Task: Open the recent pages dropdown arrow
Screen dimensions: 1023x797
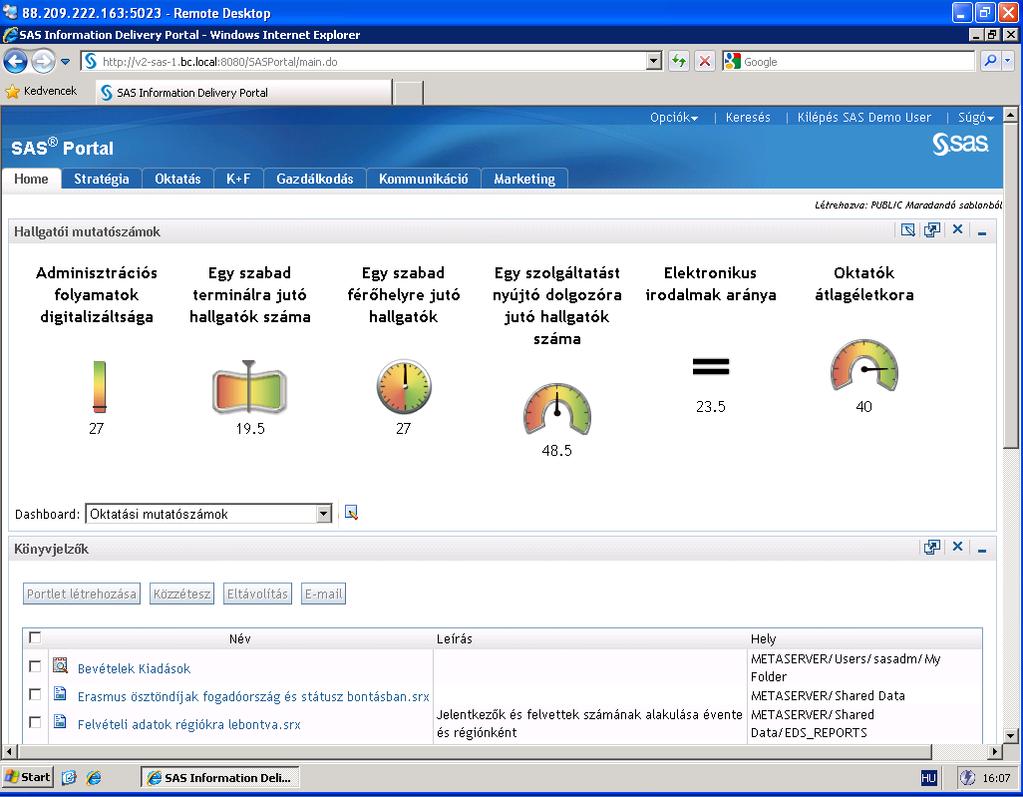Action: click(65, 62)
